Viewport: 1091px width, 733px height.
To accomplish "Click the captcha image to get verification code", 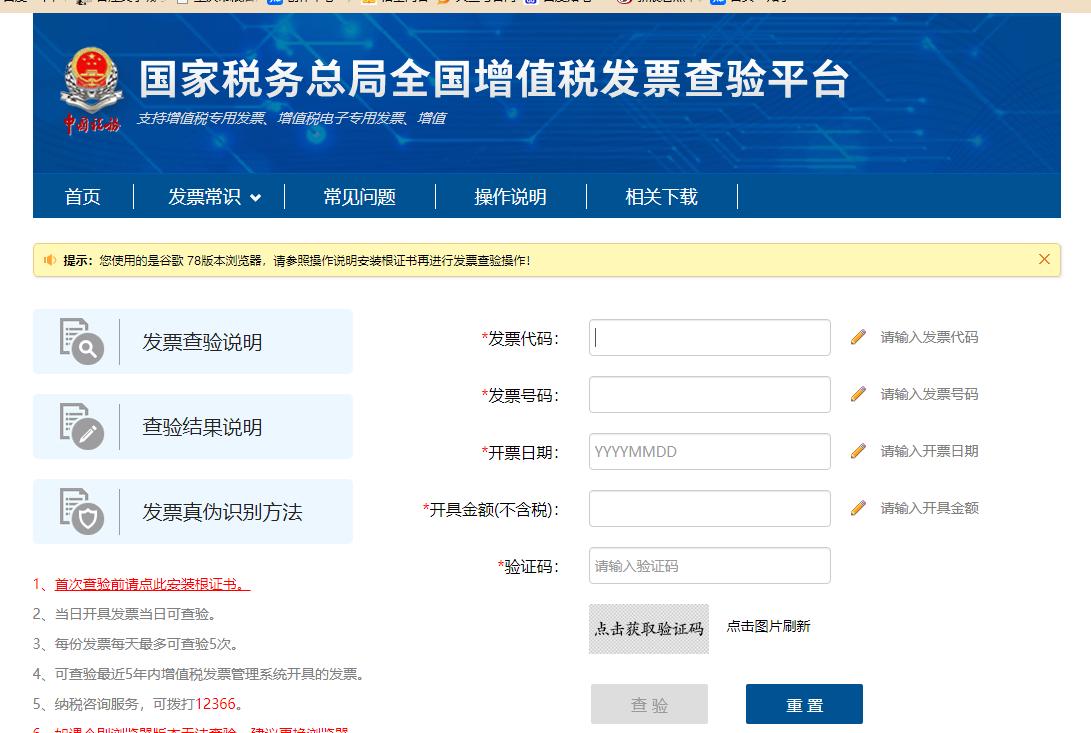I will [x=648, y=627].
